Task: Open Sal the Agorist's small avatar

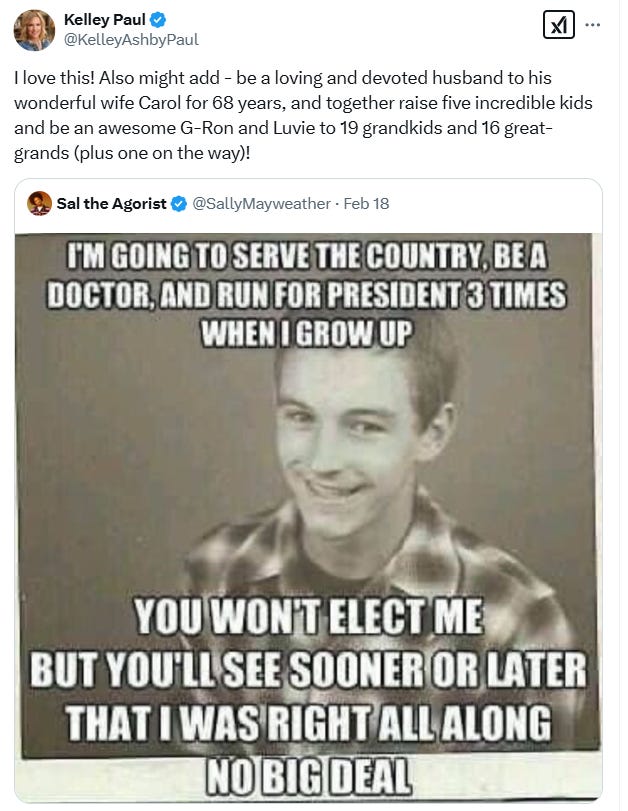Action: tap(39, 203)
